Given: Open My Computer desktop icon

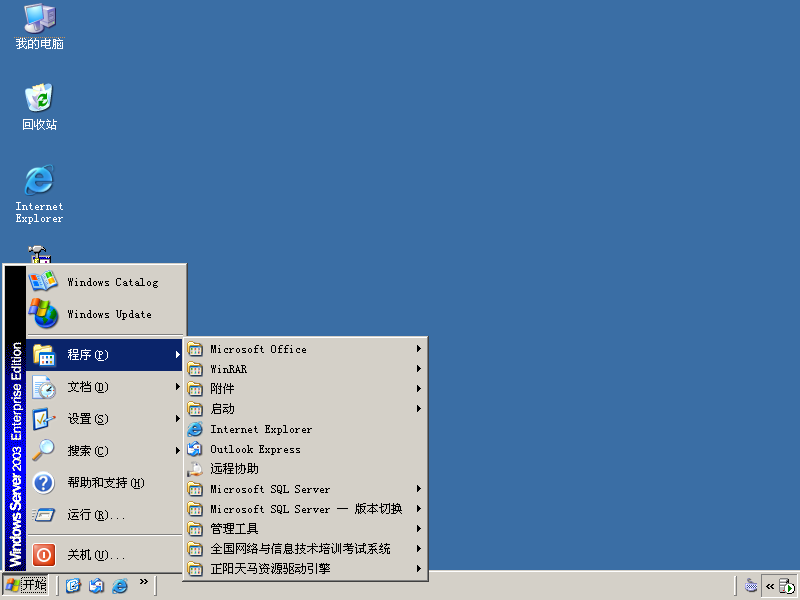Looking at the screenshot, I should coord(39,27).
